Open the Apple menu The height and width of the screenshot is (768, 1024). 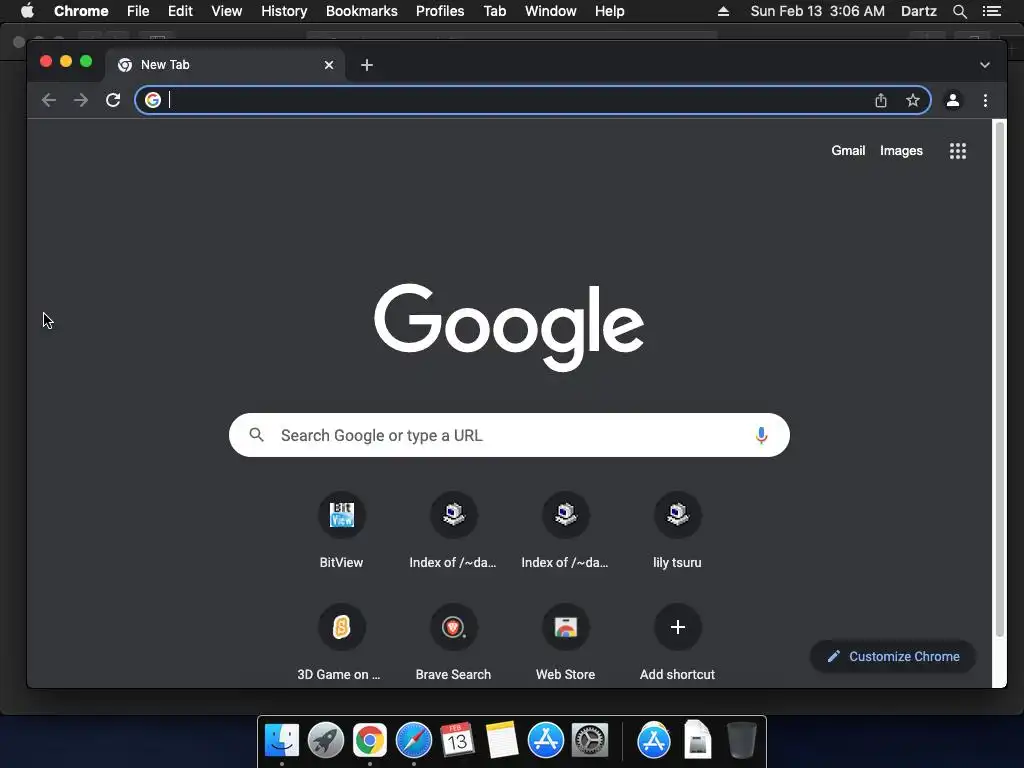click(x=27, y=11)
